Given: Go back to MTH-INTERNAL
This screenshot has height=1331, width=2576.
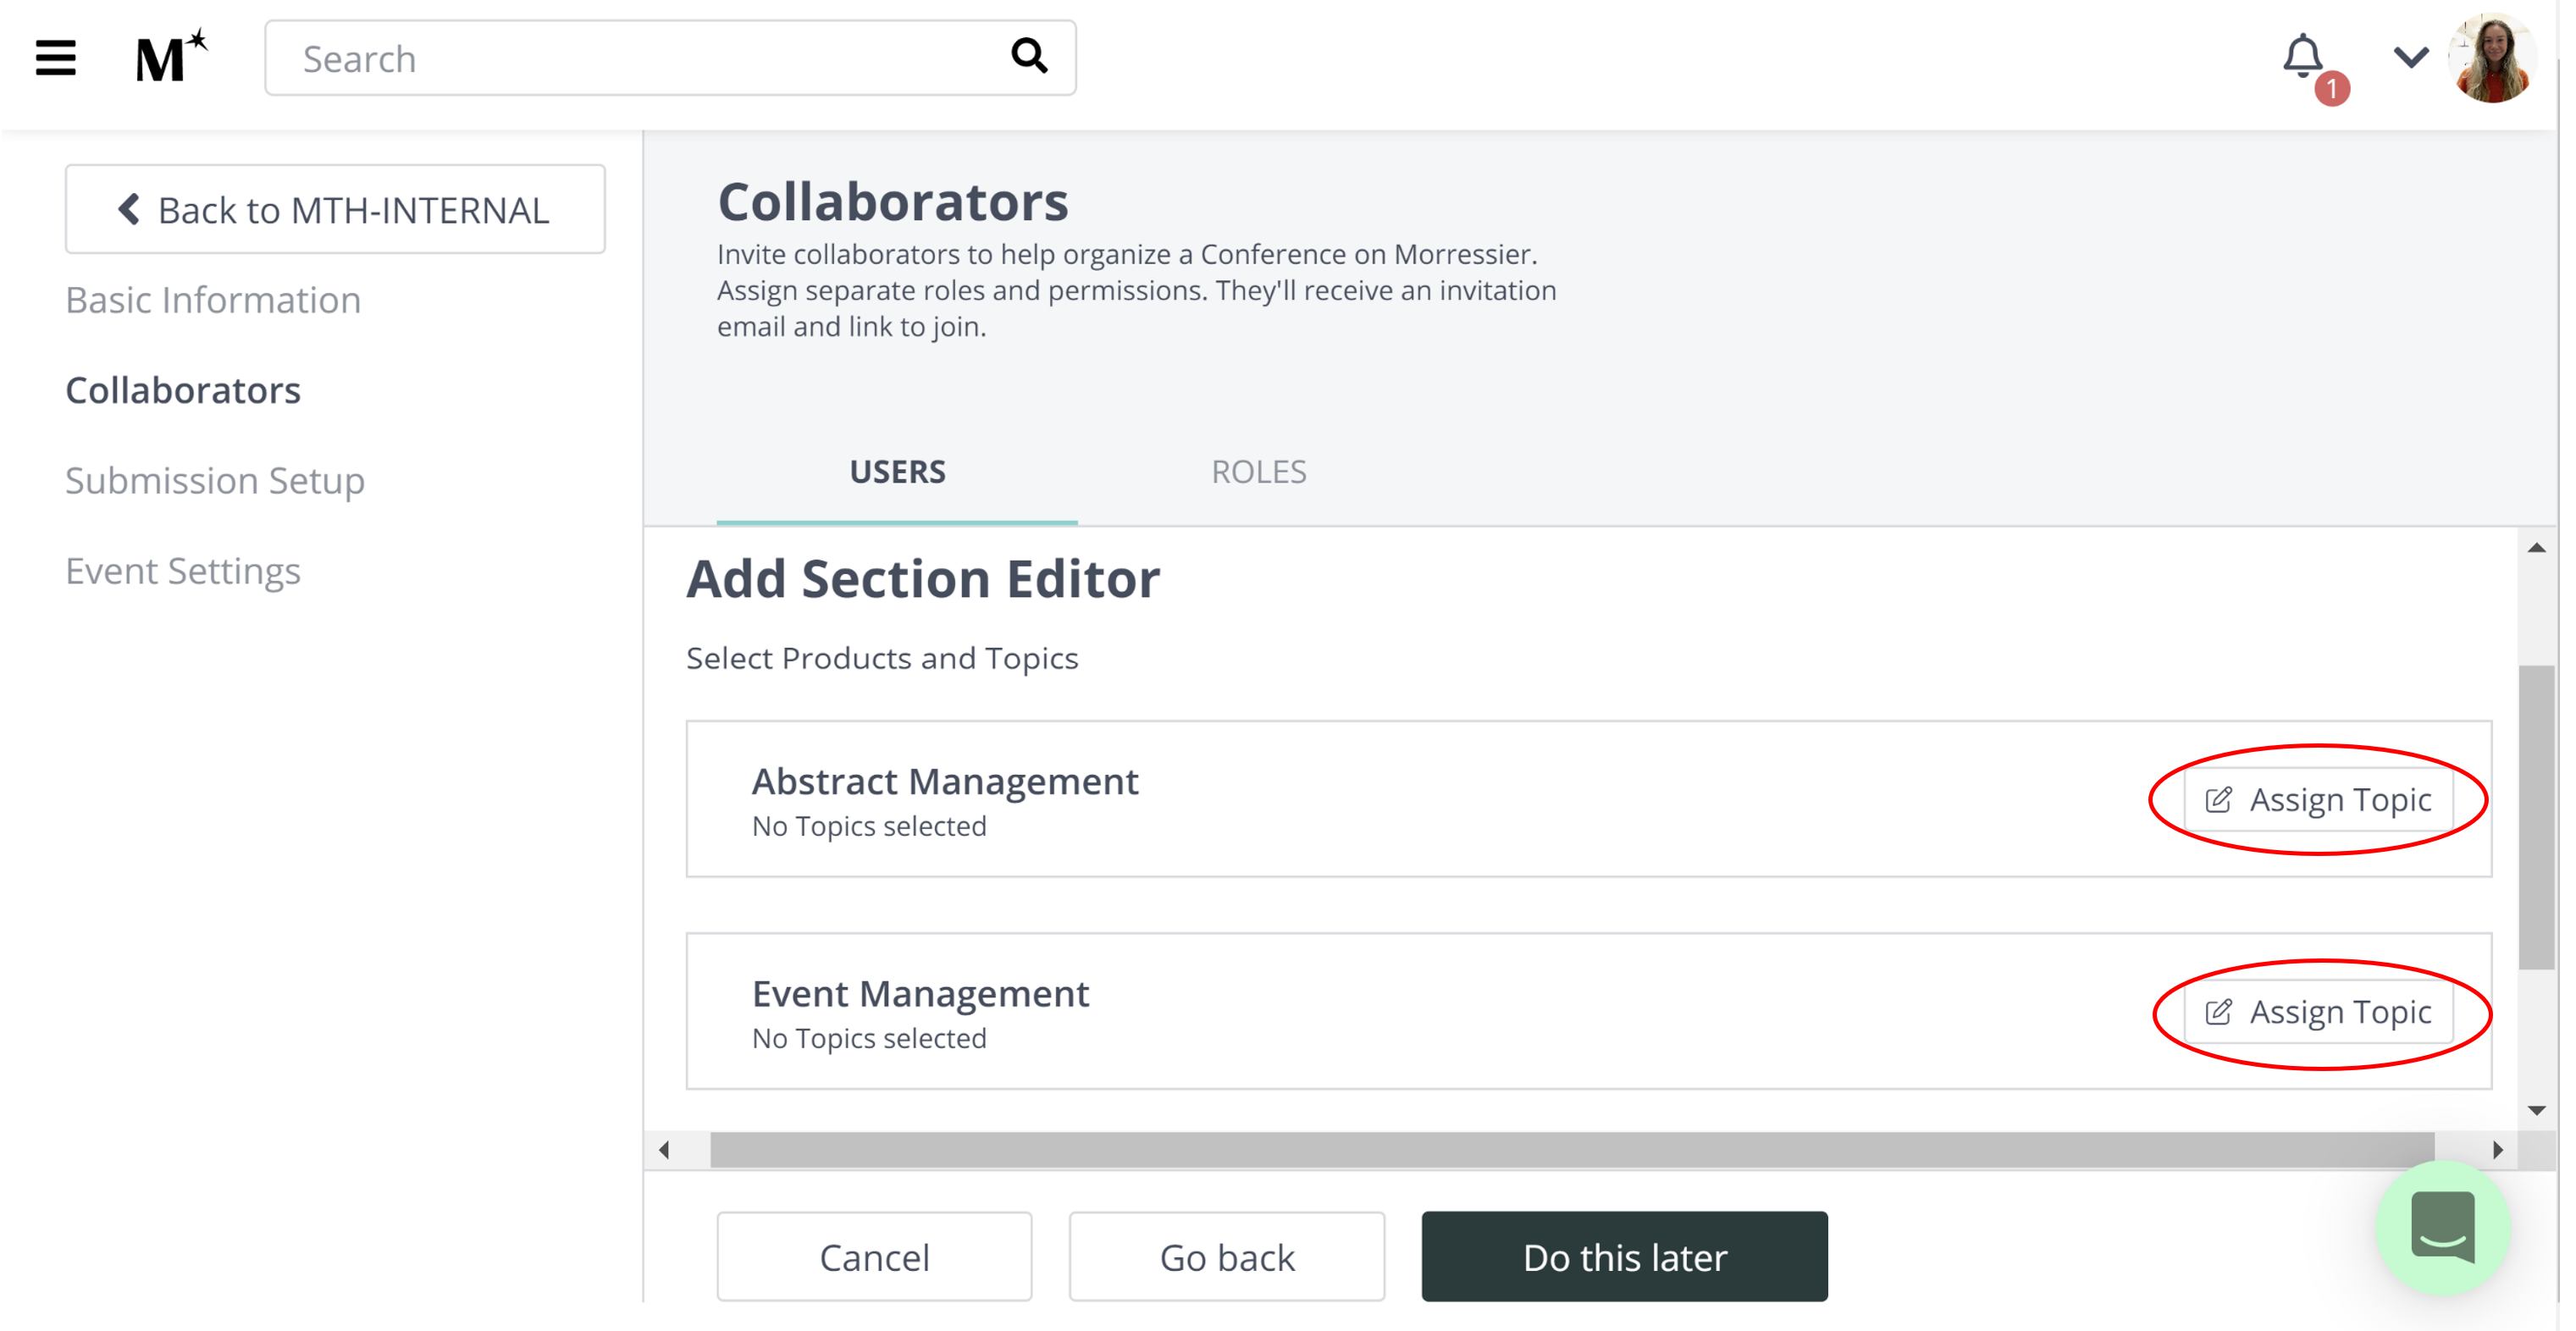Looking at the screenshot, I should [x=335, y=209].
